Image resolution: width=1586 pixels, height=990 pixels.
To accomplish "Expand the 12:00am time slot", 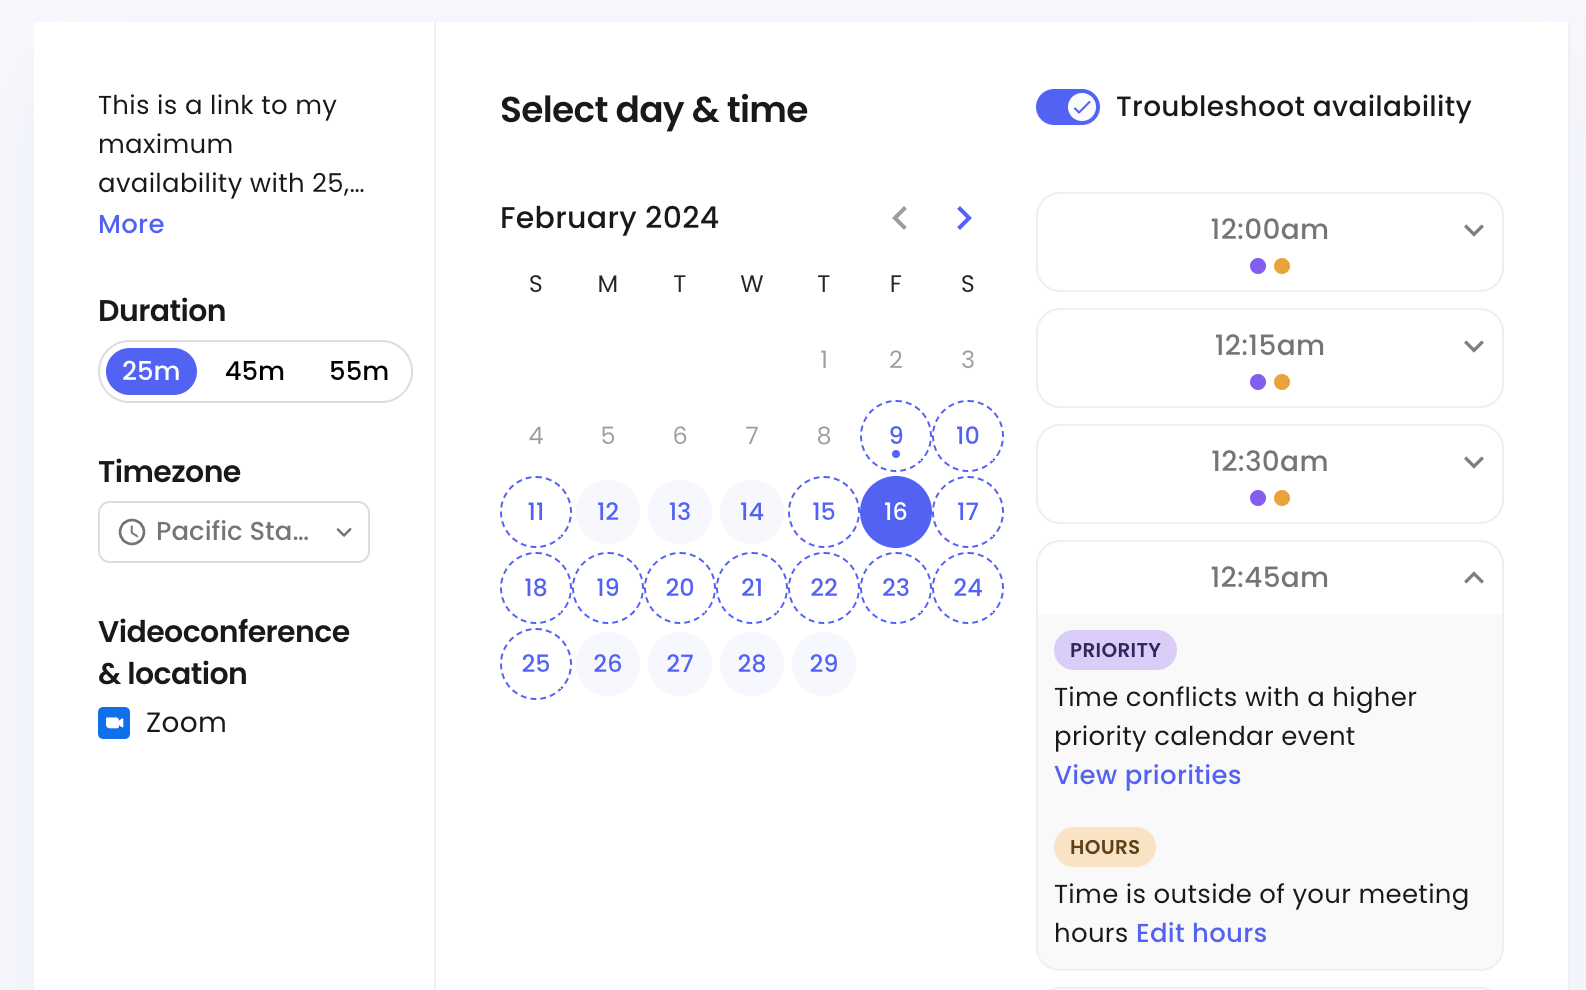I will [1270, 242].
